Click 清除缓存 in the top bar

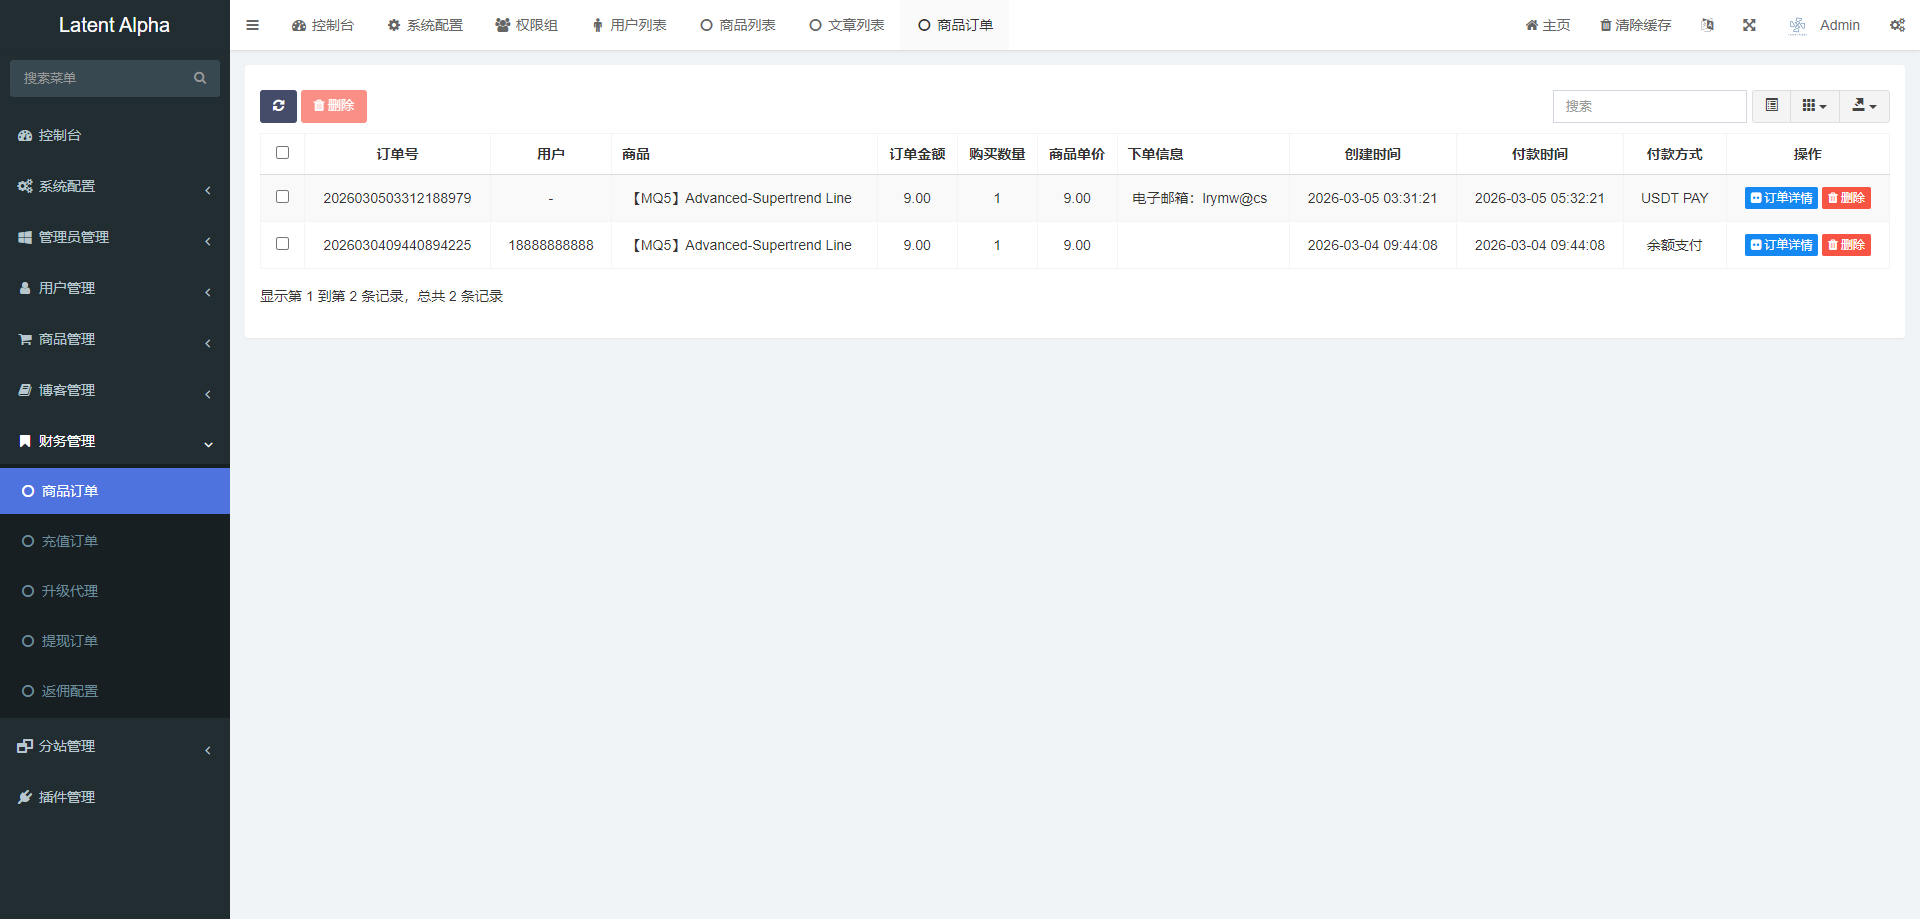click(x=1635, y=25)
